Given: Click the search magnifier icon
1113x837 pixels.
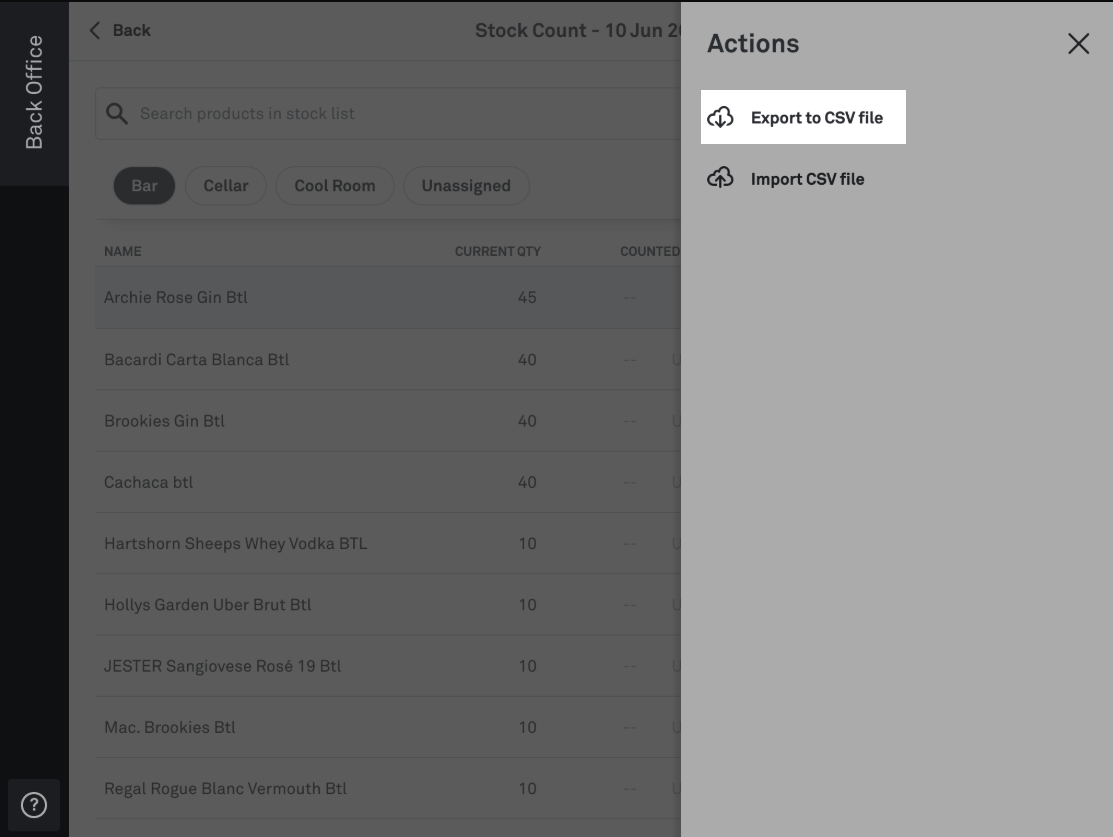Looking at the screenshot, I should [116, 114].
